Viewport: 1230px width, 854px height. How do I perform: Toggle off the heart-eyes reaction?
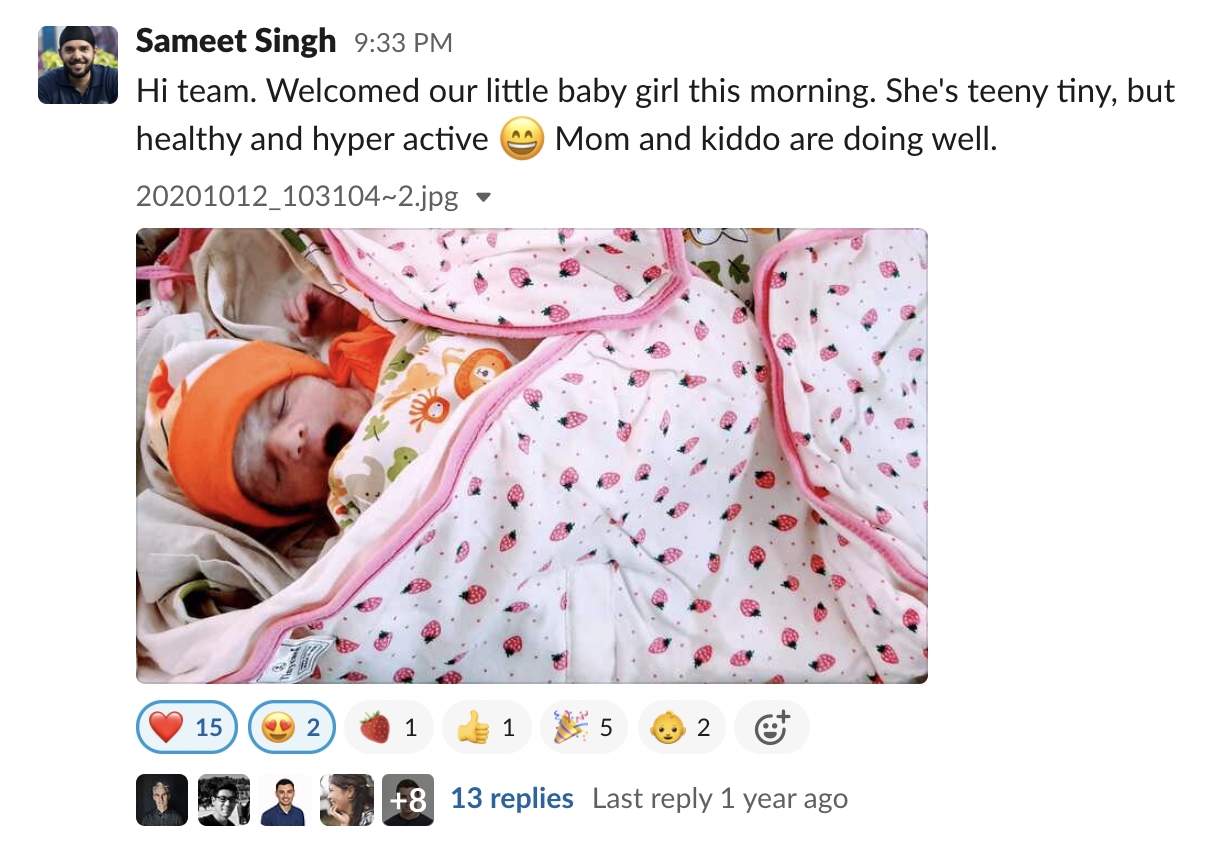pyautogui.click(x=290, y=727)
